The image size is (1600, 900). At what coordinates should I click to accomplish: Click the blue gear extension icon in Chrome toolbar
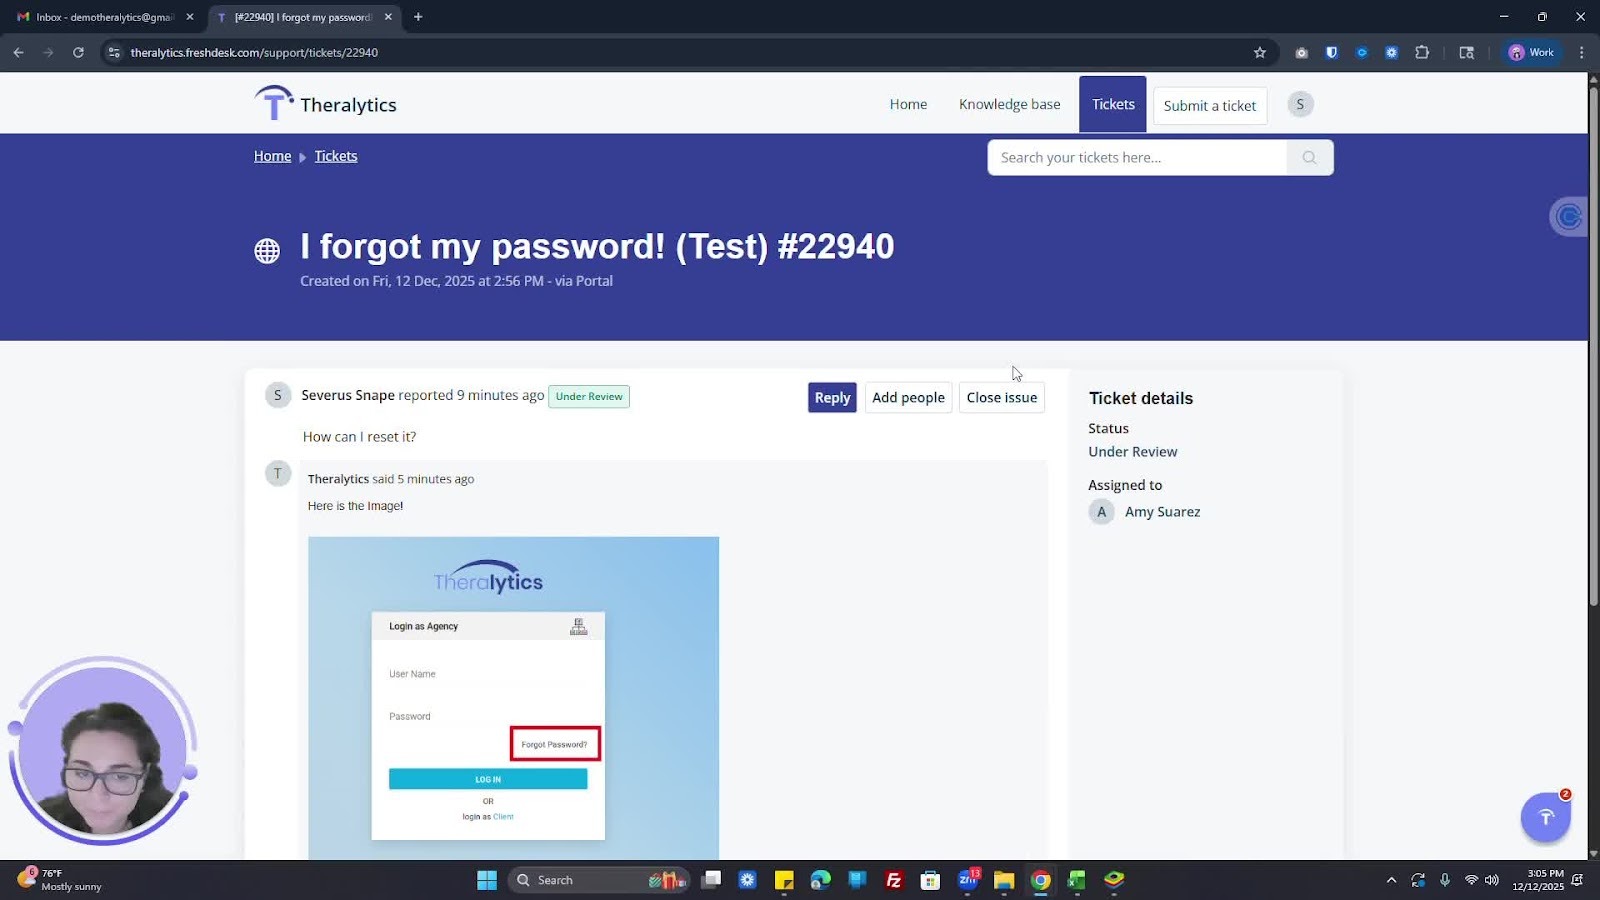tap(1391, 52)
